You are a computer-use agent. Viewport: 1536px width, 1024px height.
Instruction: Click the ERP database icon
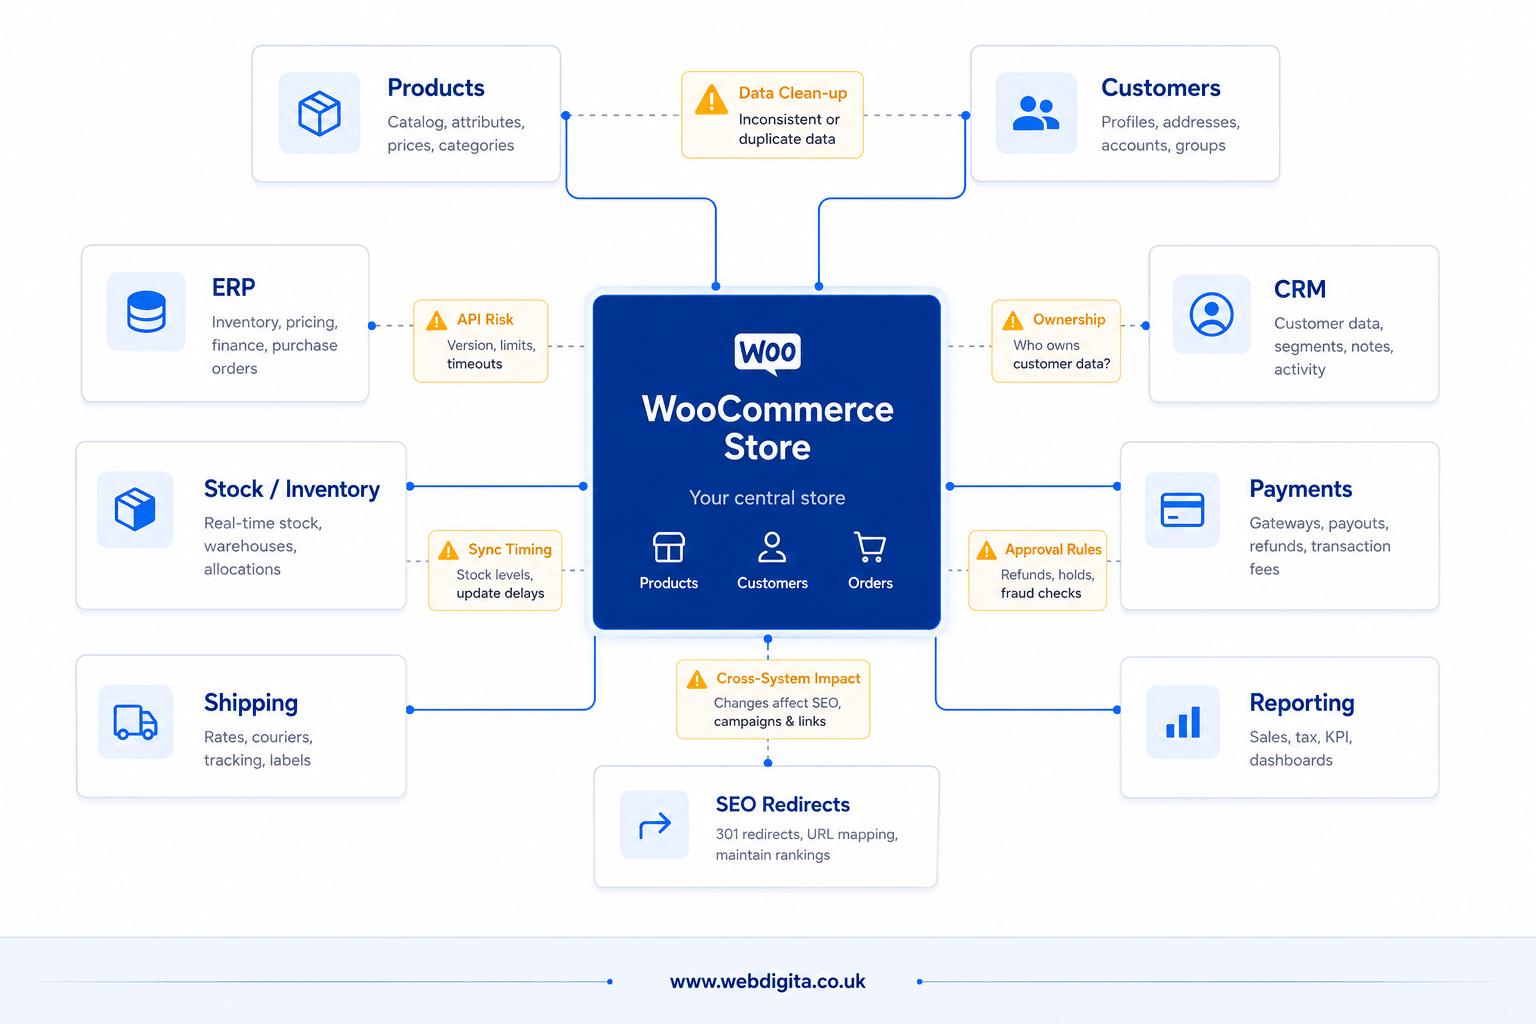[146, 311]
